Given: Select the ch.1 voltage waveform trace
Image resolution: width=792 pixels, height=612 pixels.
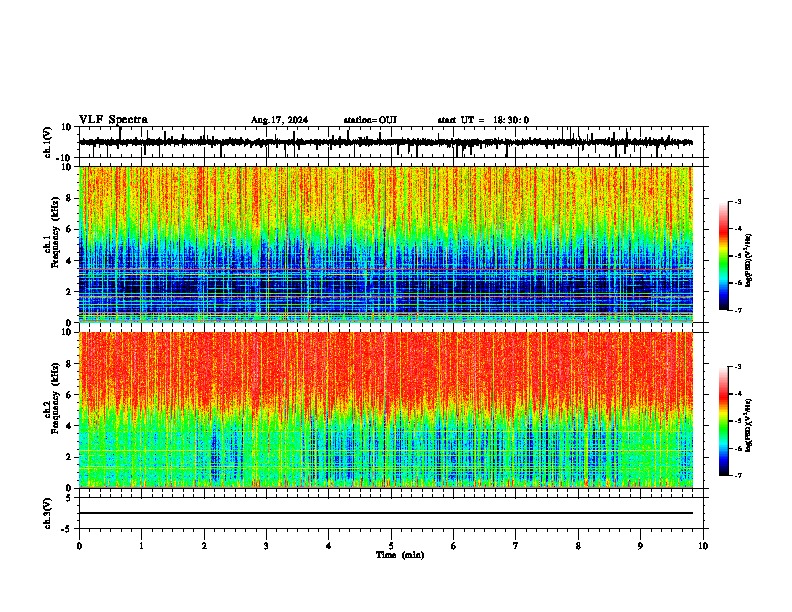Looking at the screenshot, I should pos(386,142).
